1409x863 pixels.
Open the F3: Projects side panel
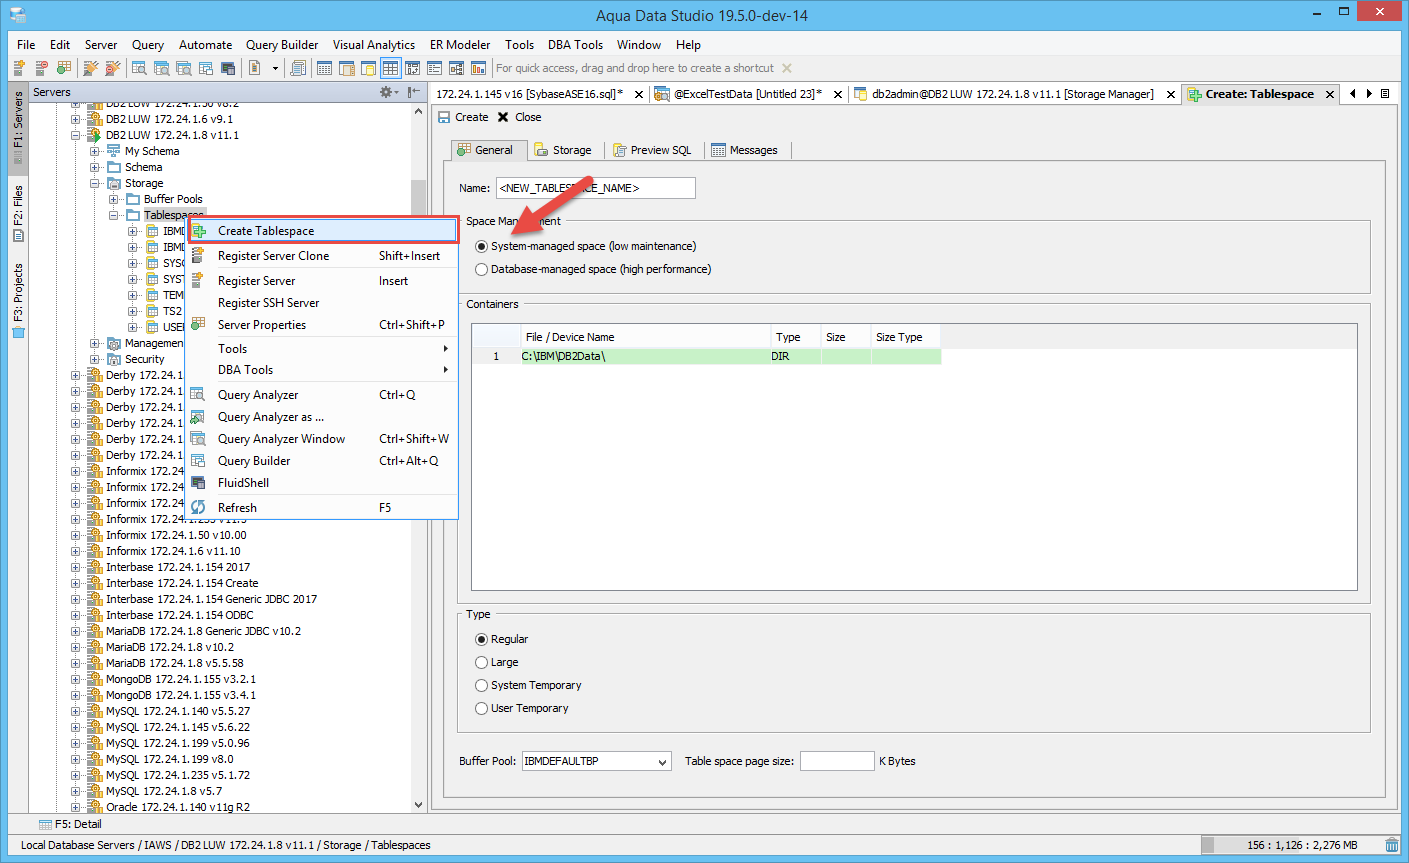18,301
